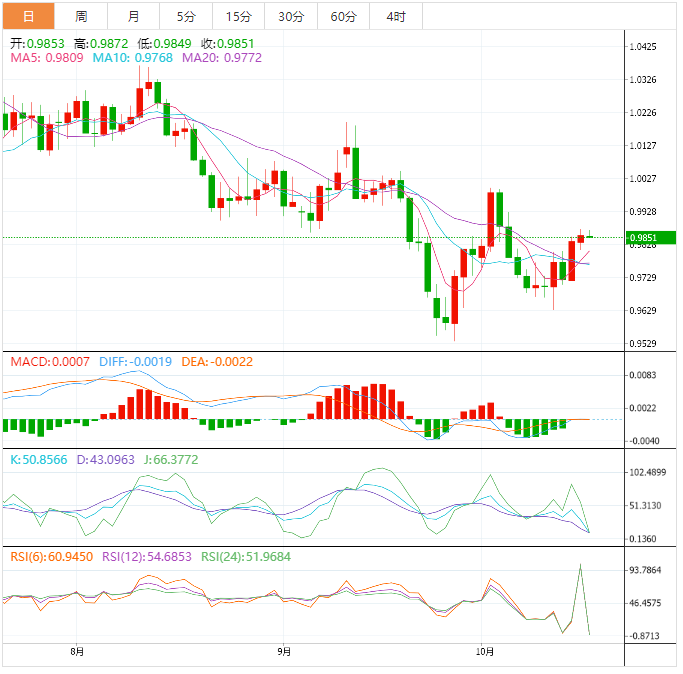683x674 pixels.
Task: Click the MA10: 0.9768 indicator label
Action: click(132, 58)
